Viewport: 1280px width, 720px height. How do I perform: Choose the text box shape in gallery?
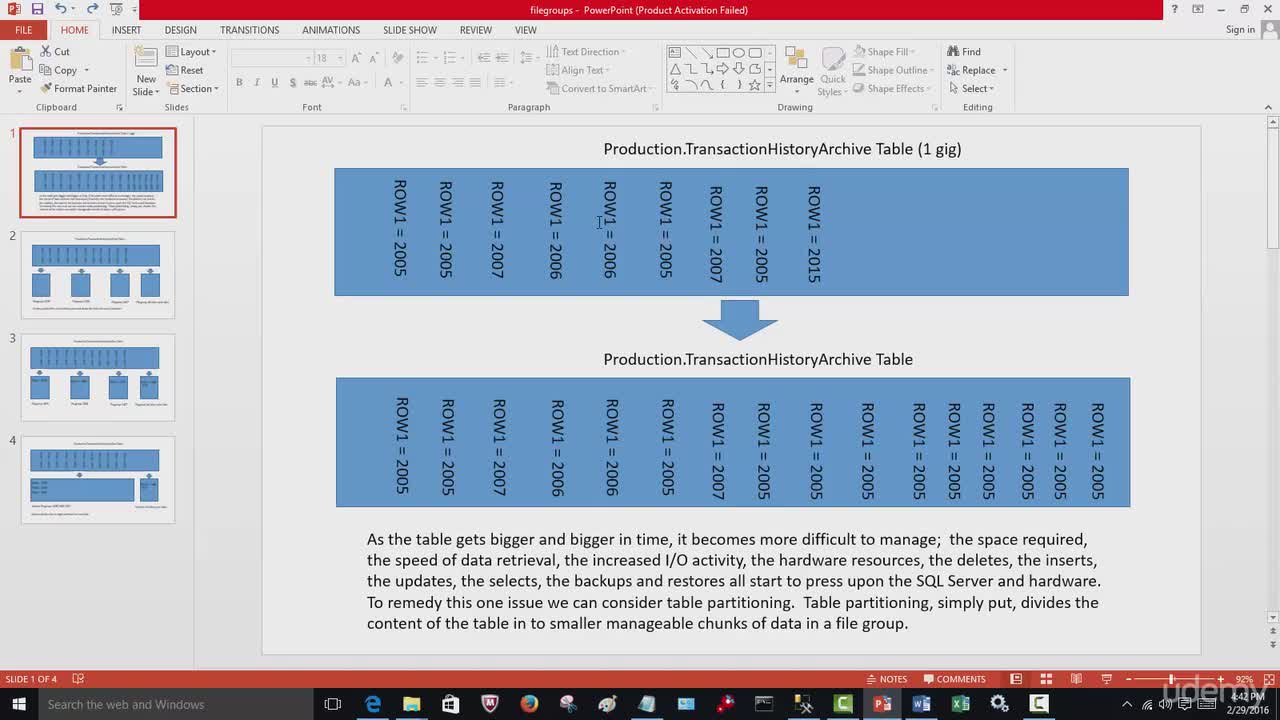click(675, 52)
